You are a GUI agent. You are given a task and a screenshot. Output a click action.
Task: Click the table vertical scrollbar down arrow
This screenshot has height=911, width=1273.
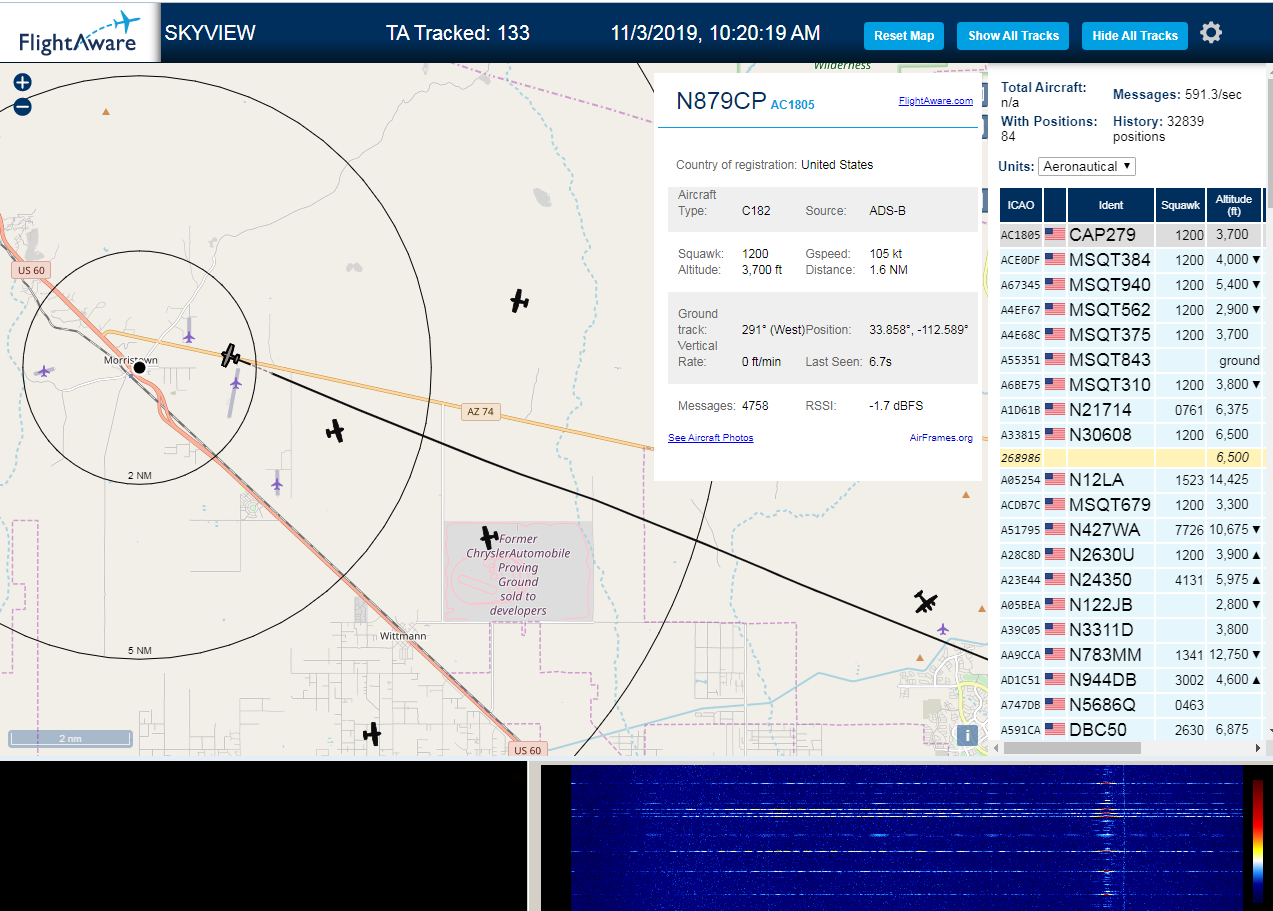(x=1268, y=731)
